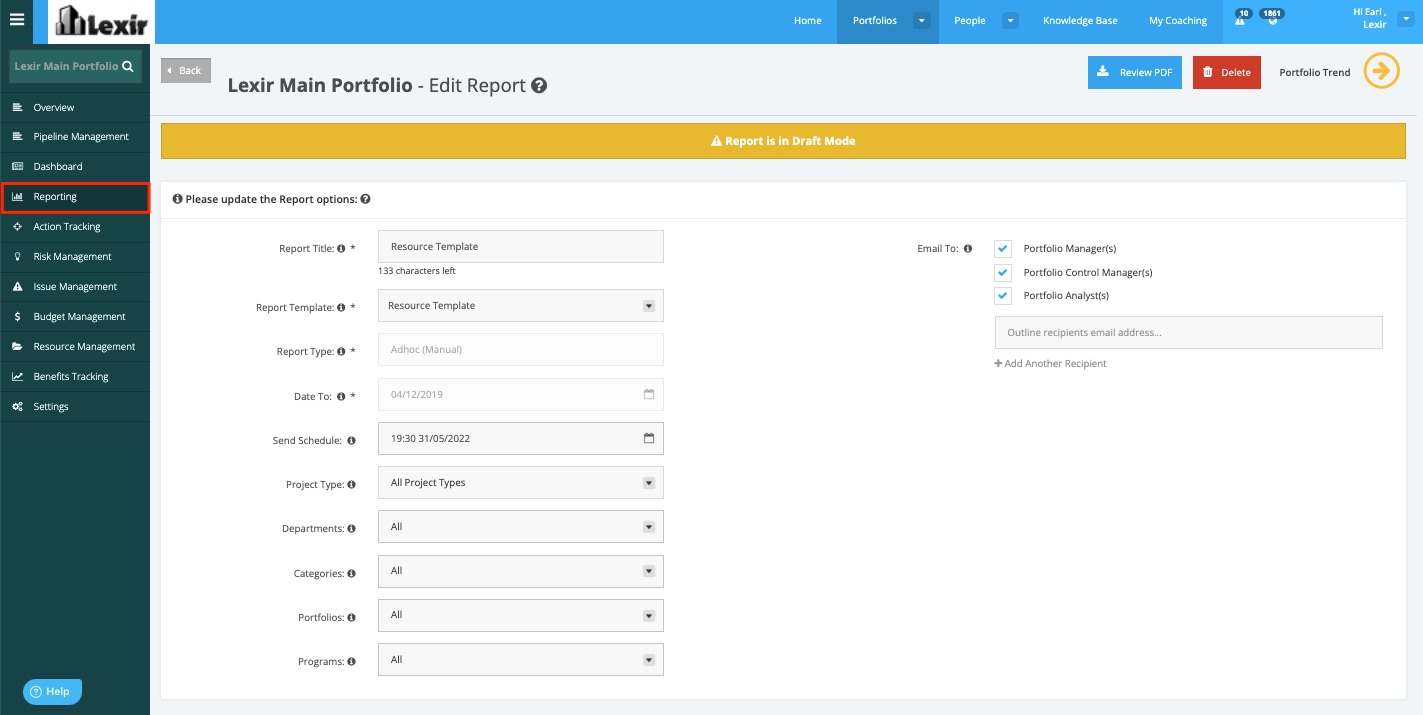The image size is (1423, 715).
Task: Click info icon next to Project Type
Action: (x=352, y=485)
